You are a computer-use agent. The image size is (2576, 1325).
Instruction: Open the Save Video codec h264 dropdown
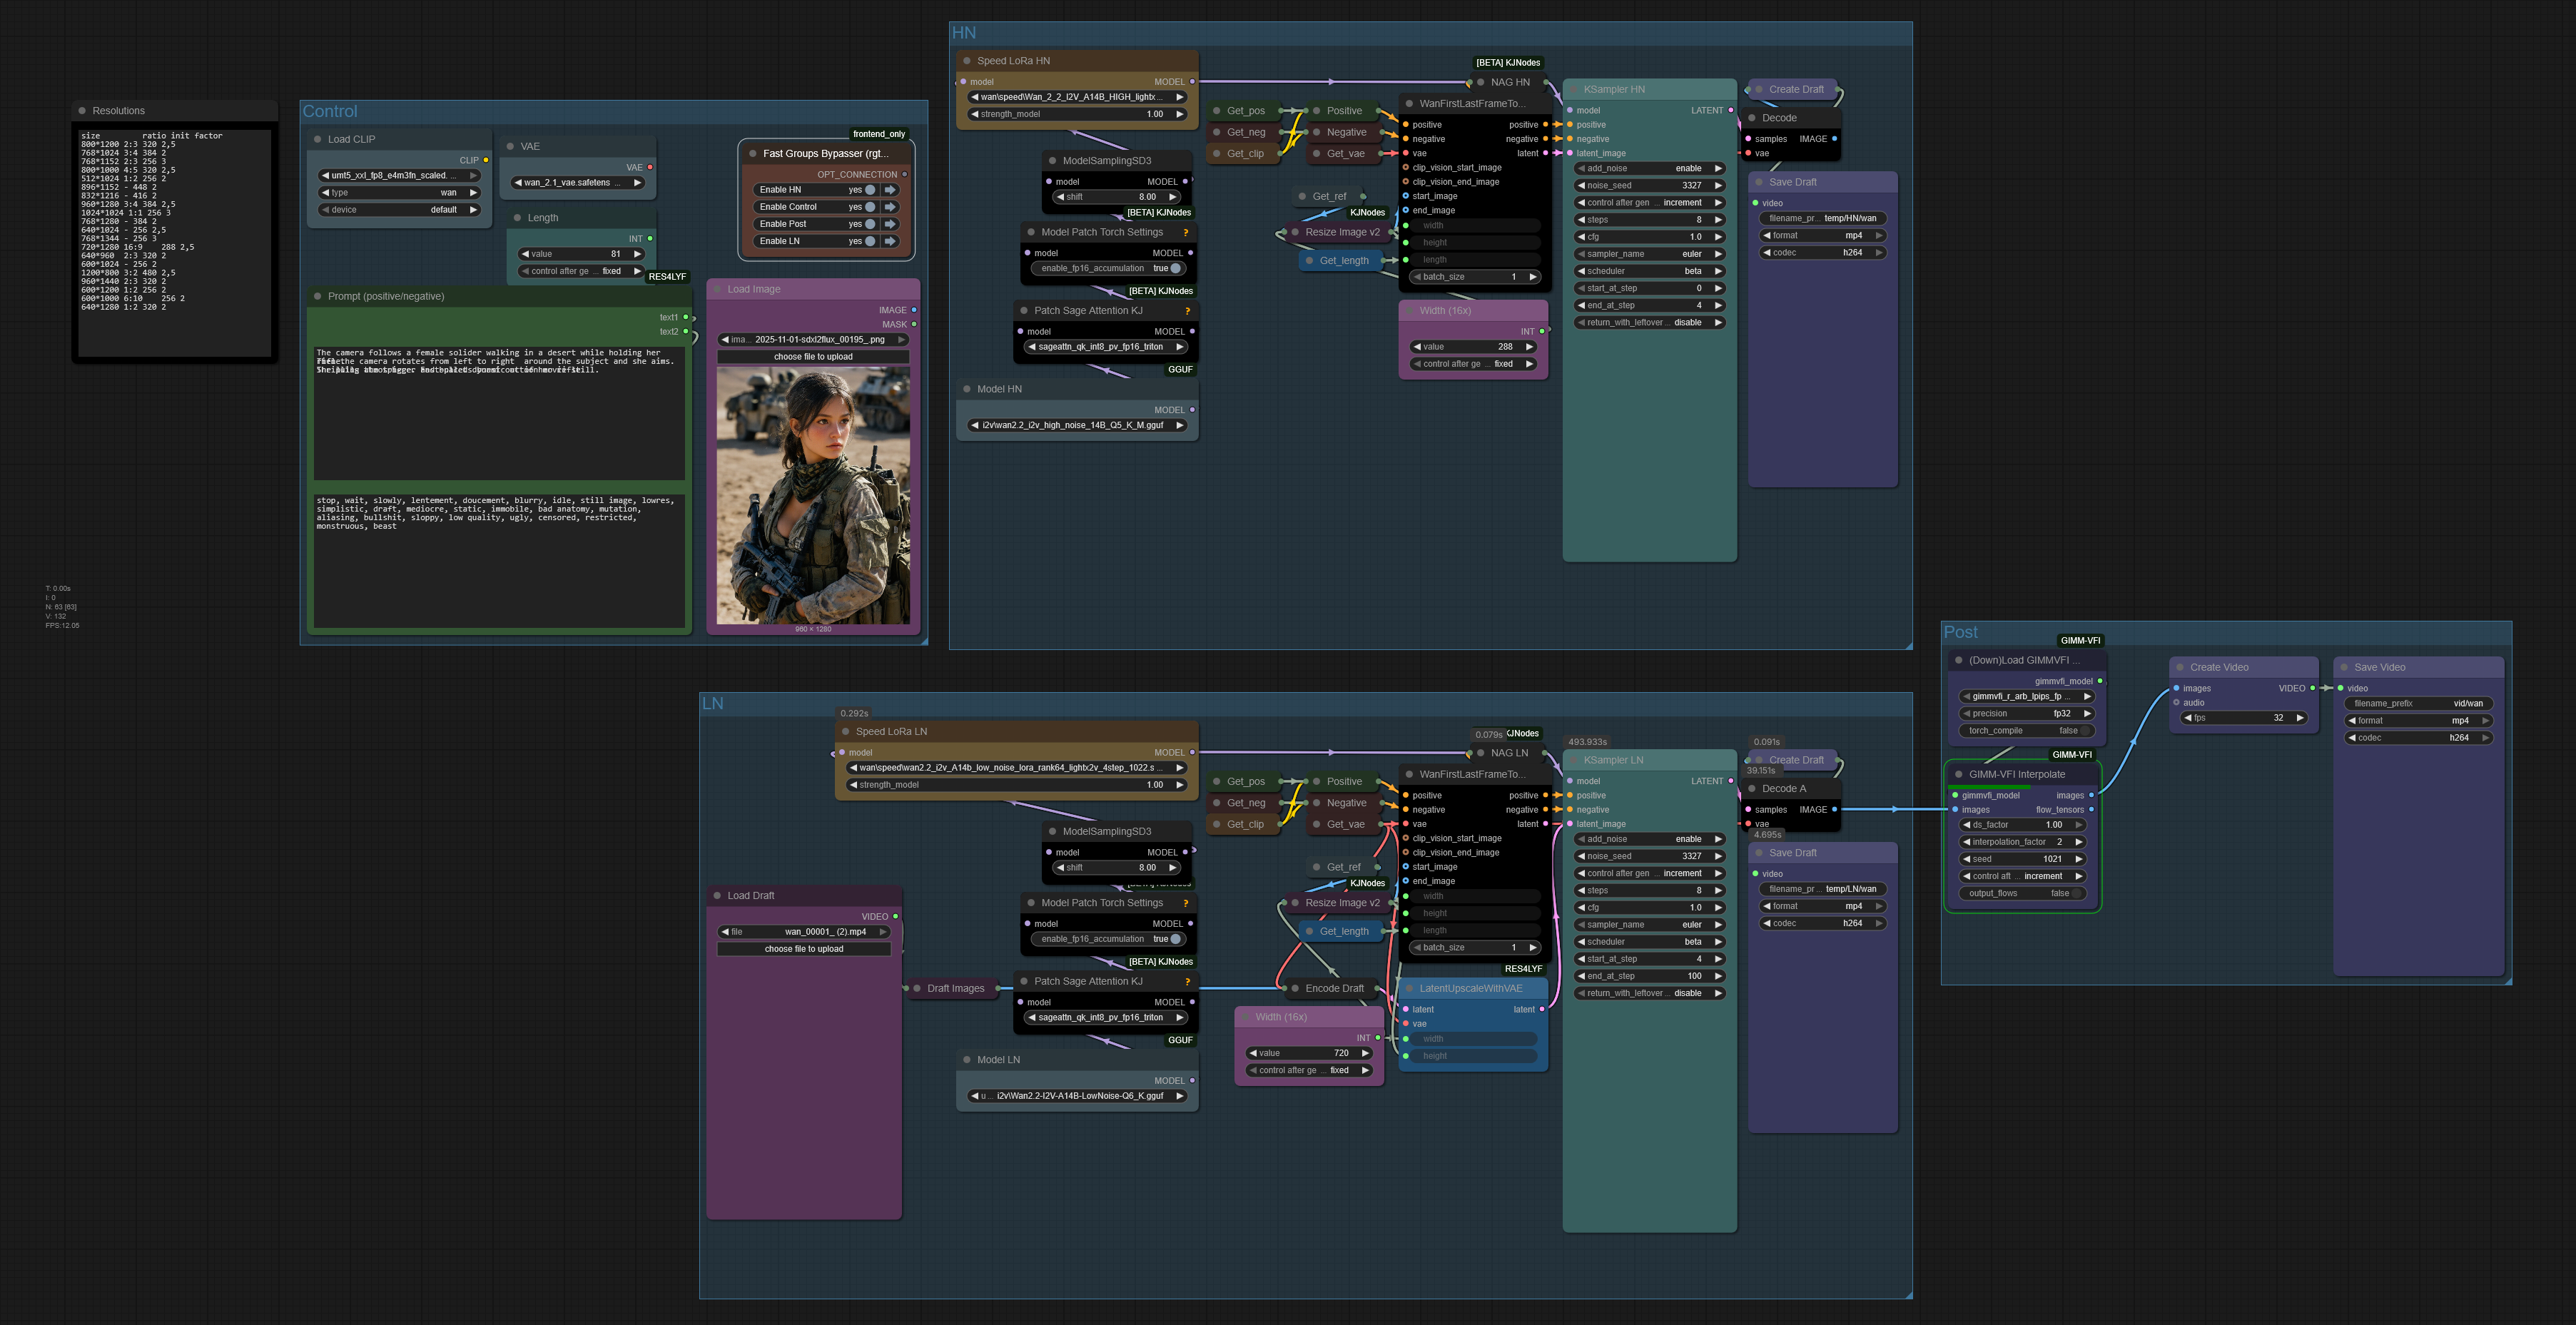[x=2418, y=738]
